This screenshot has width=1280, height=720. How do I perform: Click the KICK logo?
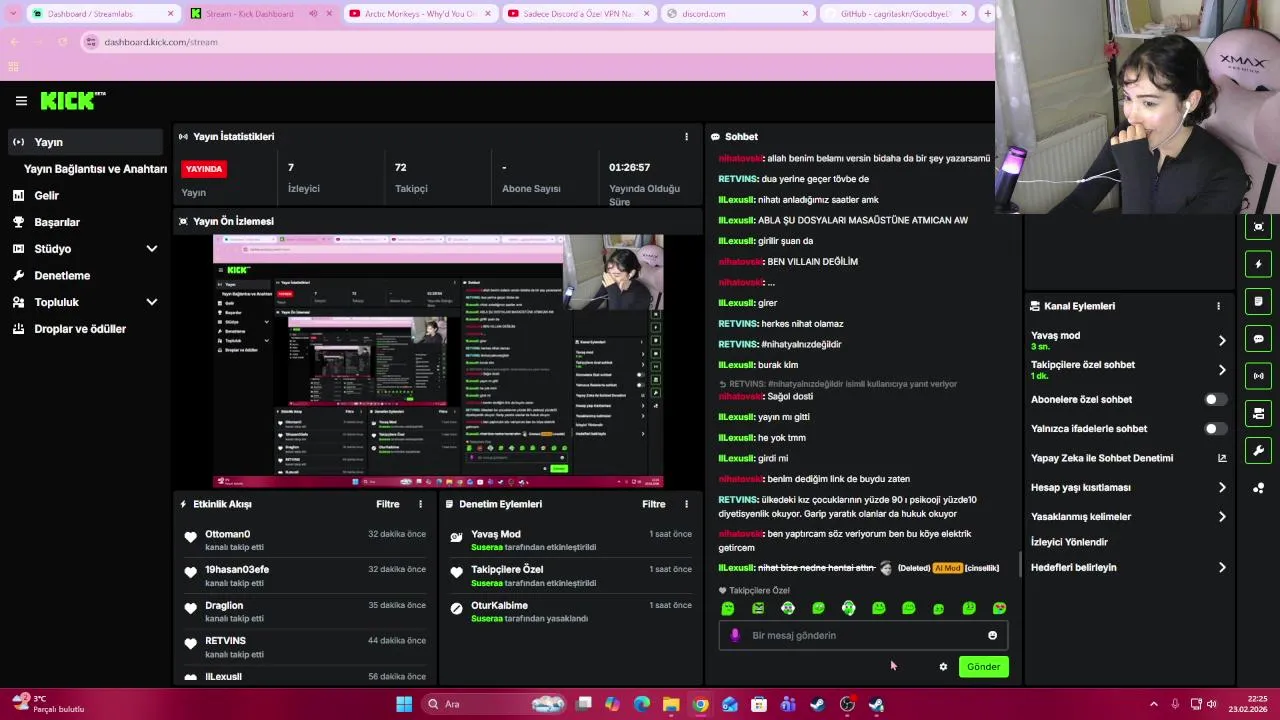coord(72,101)
